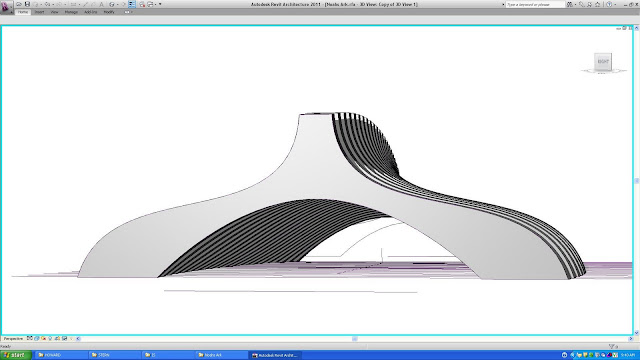
Task: Click the detail level icon in view control bar
Action: (29, 338)
